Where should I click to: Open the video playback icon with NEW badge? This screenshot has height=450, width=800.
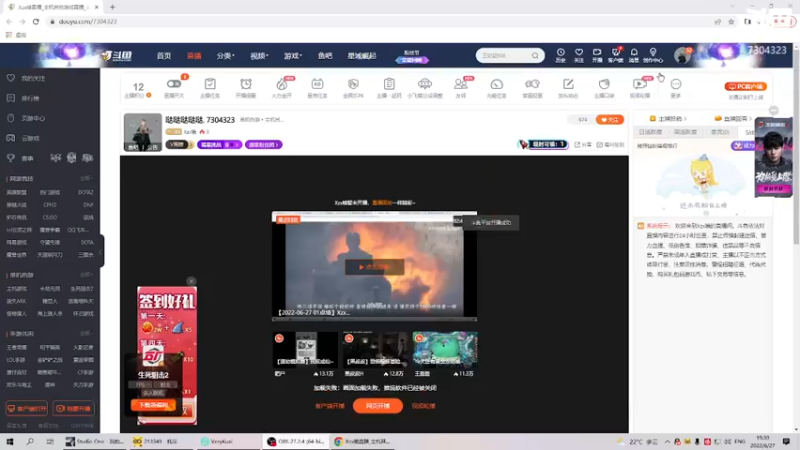pyautogui.click(x=639, y=84)
